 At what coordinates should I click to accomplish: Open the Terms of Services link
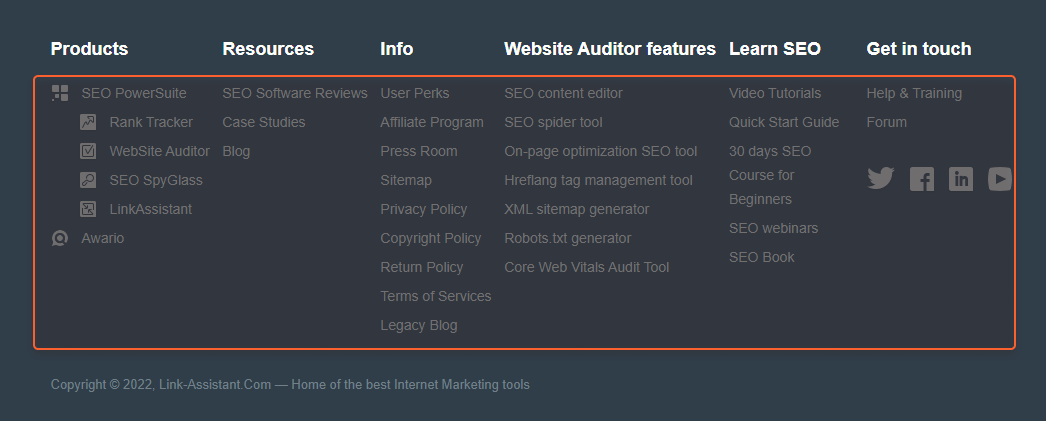click(436, 296)
